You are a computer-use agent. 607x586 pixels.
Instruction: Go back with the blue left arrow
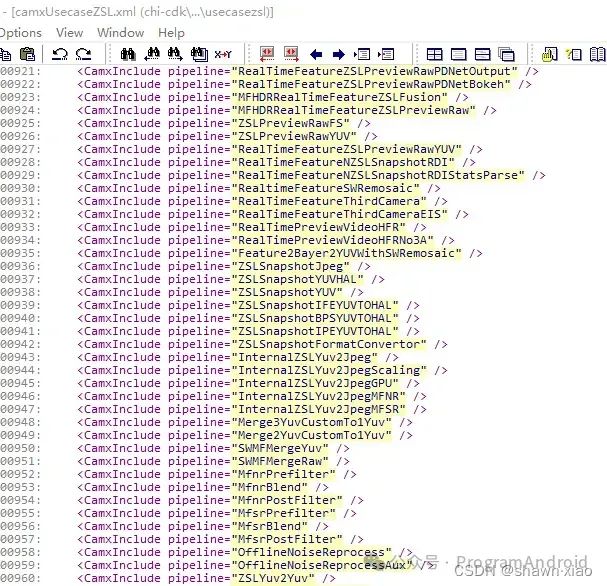tap(316, 55)
